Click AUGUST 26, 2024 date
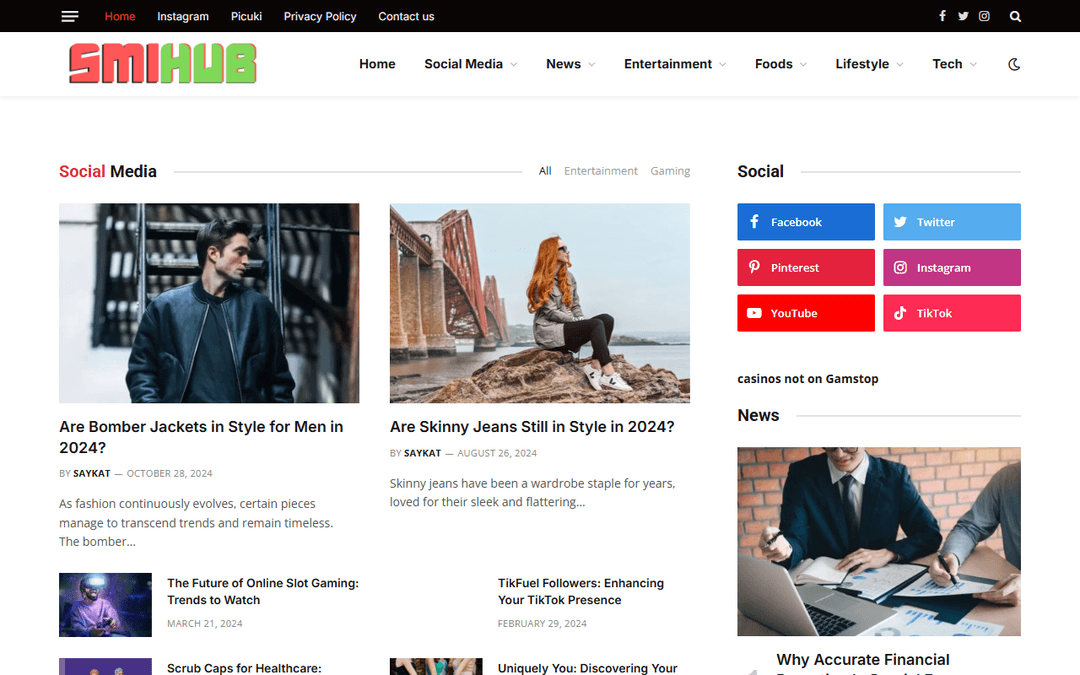The image size is (1080, 675). coord(497,453)
